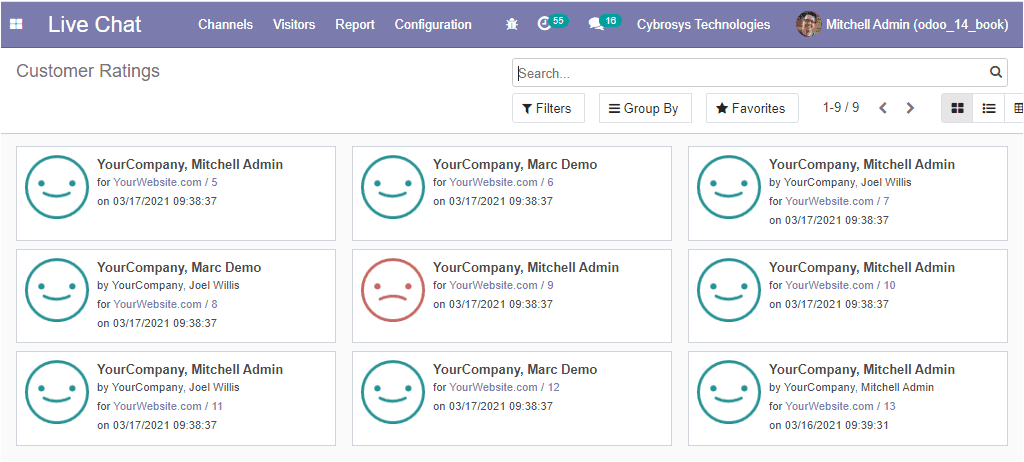Open the activities clock icon with badge 55
The height and width of the screenshot is (462, 1024).
[552, 23]
